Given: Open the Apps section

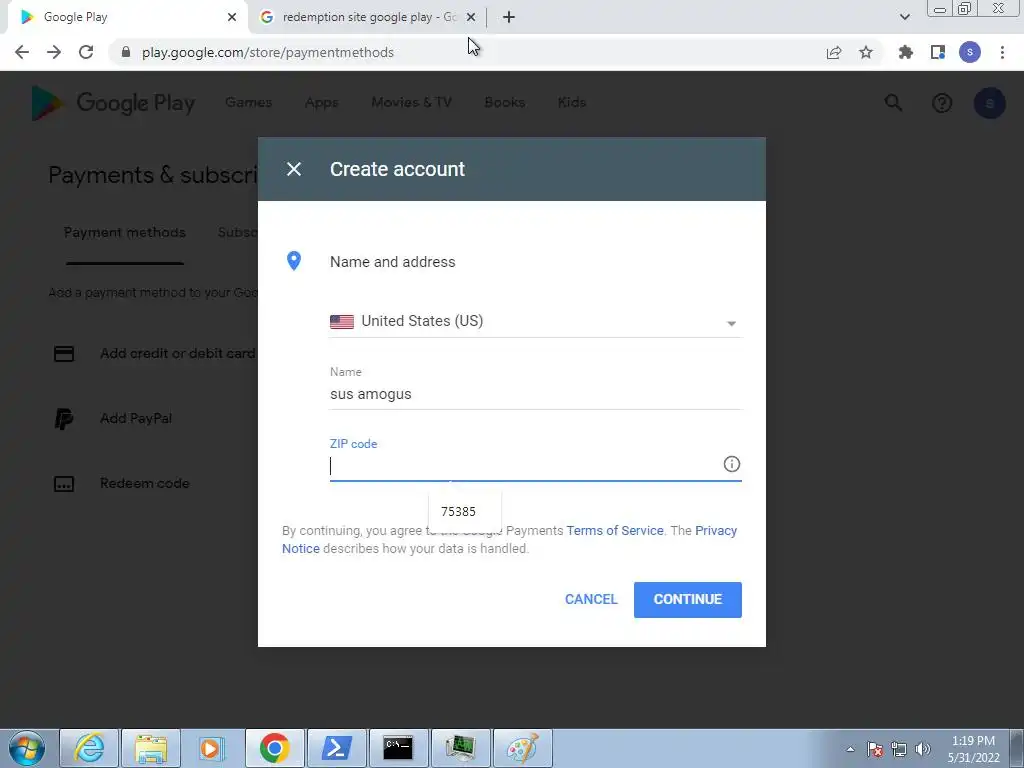Looking at the screenshot, I should click(321, 103).
